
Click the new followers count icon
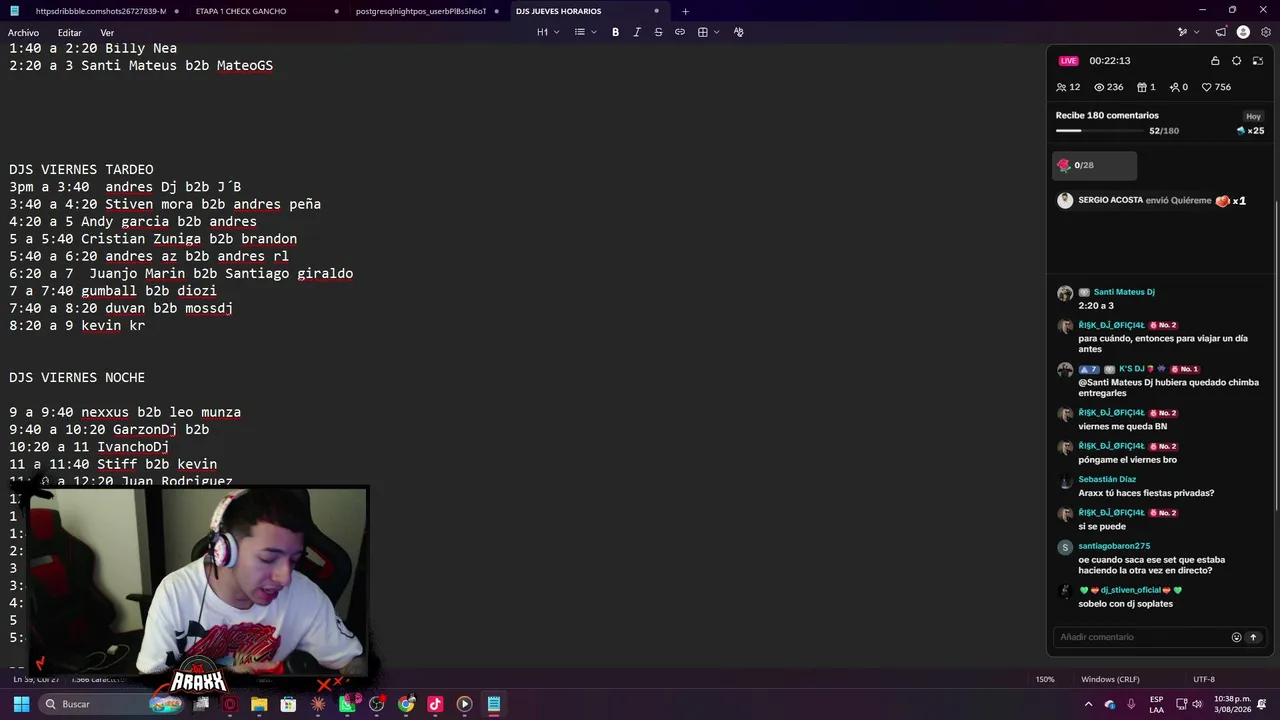pos(1179,87)
